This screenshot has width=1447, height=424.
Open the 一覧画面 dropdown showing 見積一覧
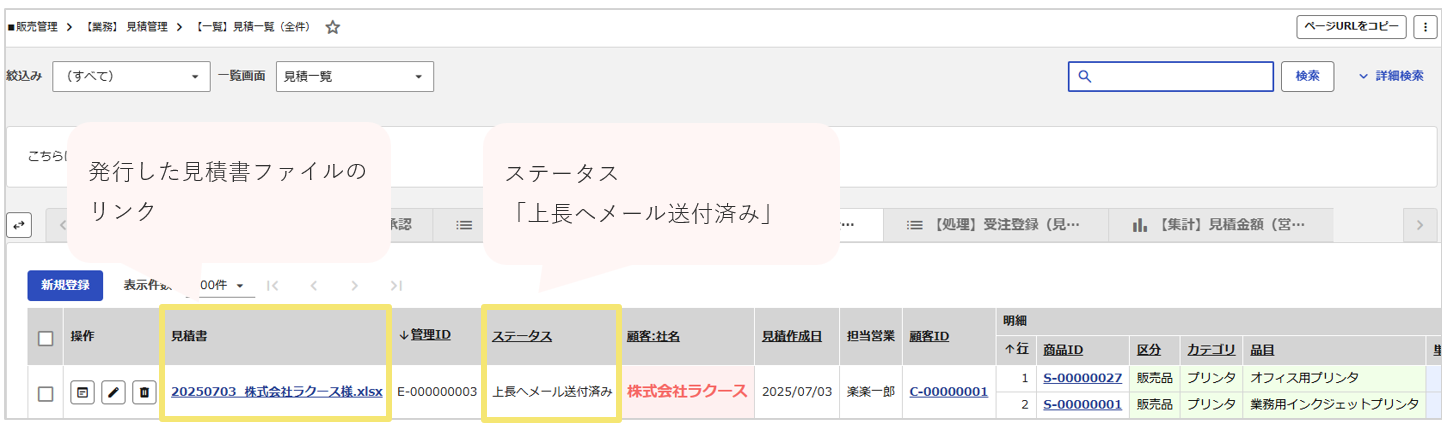pyautogui.click(x=354, y=77)
